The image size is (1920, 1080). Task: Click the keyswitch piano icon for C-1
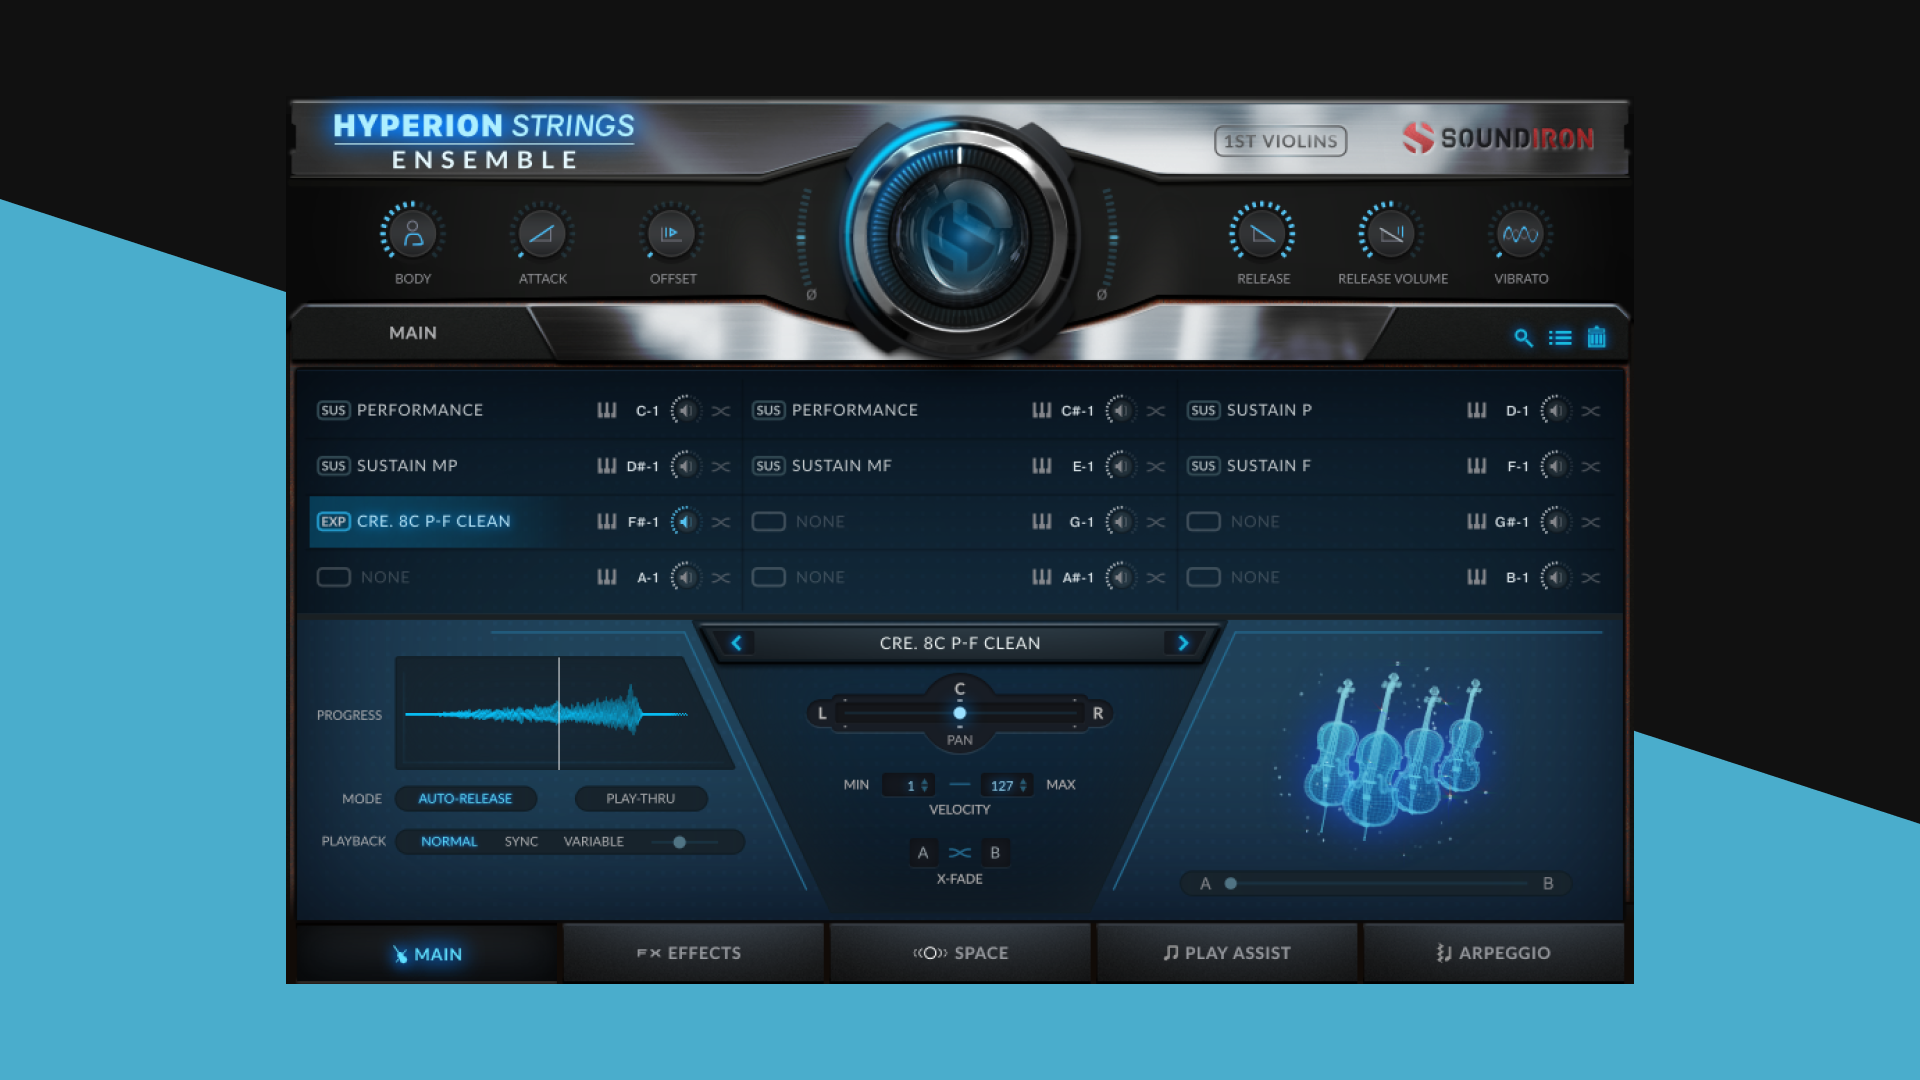click(x=607, y=410)
